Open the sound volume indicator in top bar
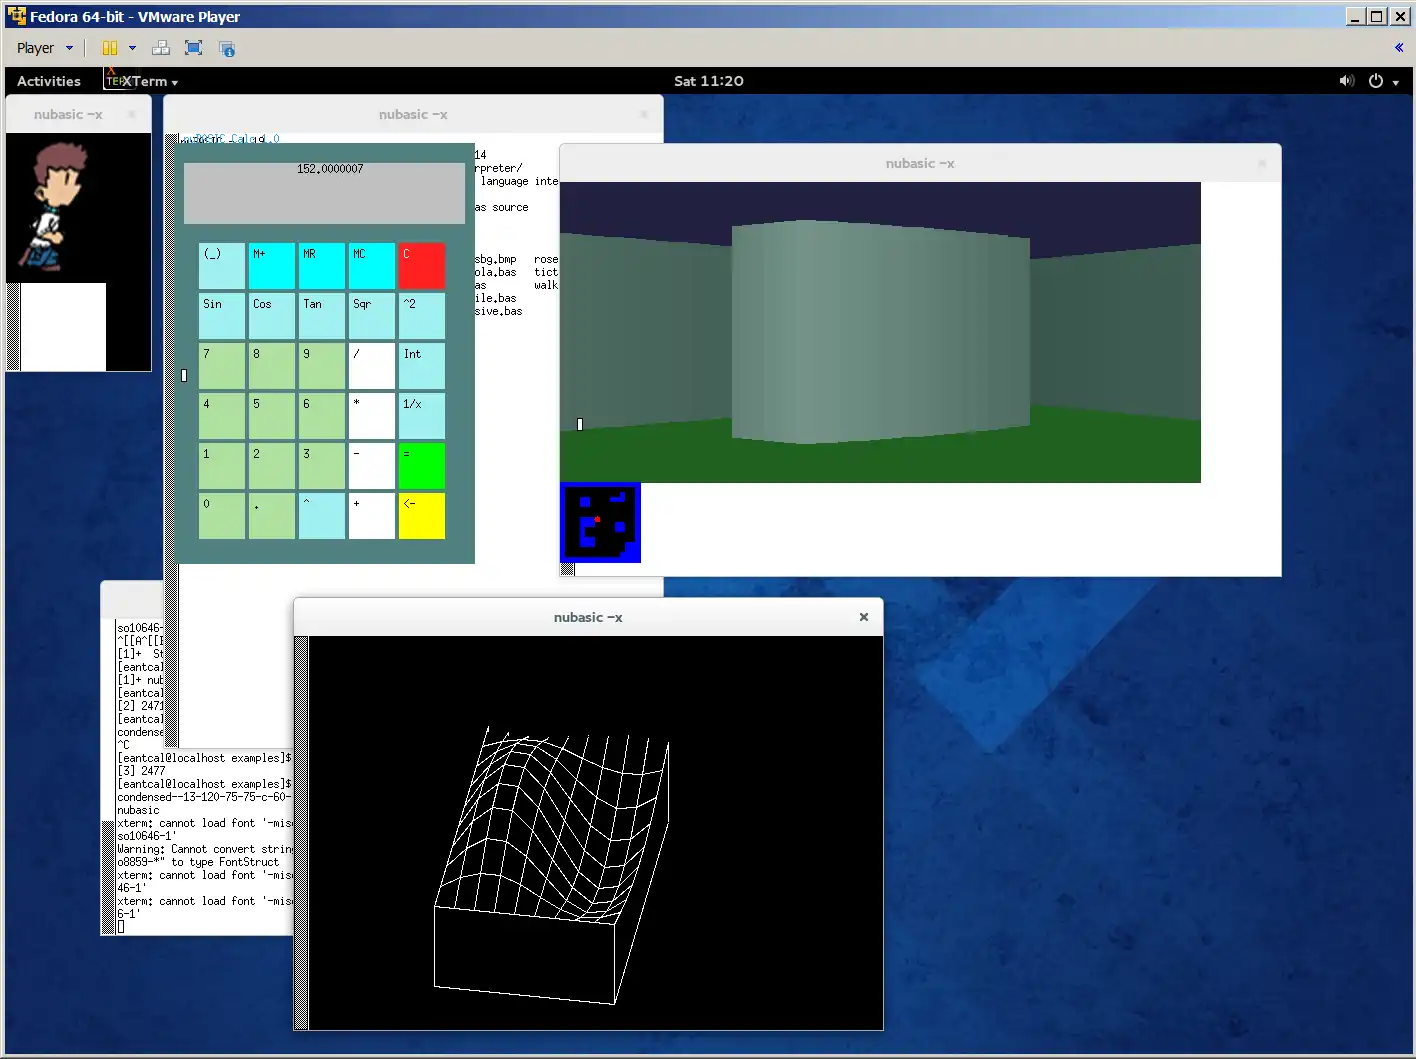The width and height of the screenshot is (1416, 1059). [x=1347, y=81]
